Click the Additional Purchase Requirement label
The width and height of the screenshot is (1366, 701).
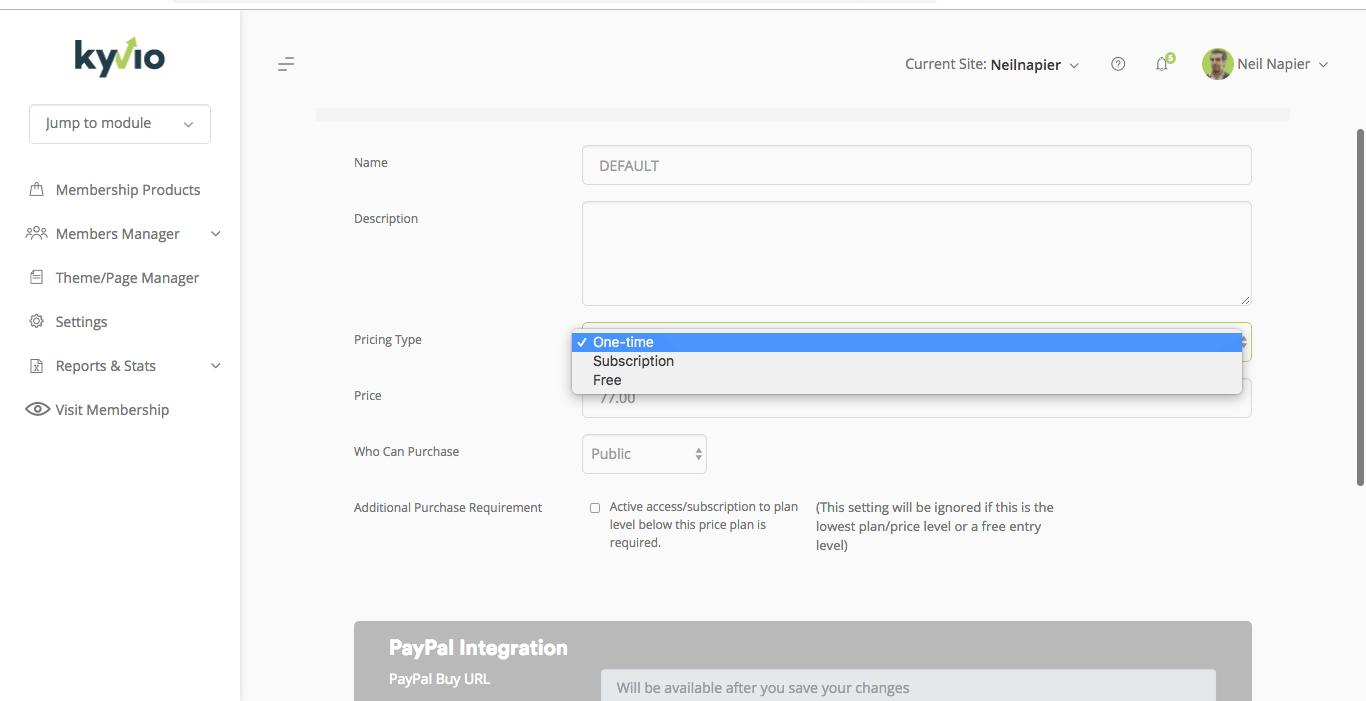click(x=448, y=508)
